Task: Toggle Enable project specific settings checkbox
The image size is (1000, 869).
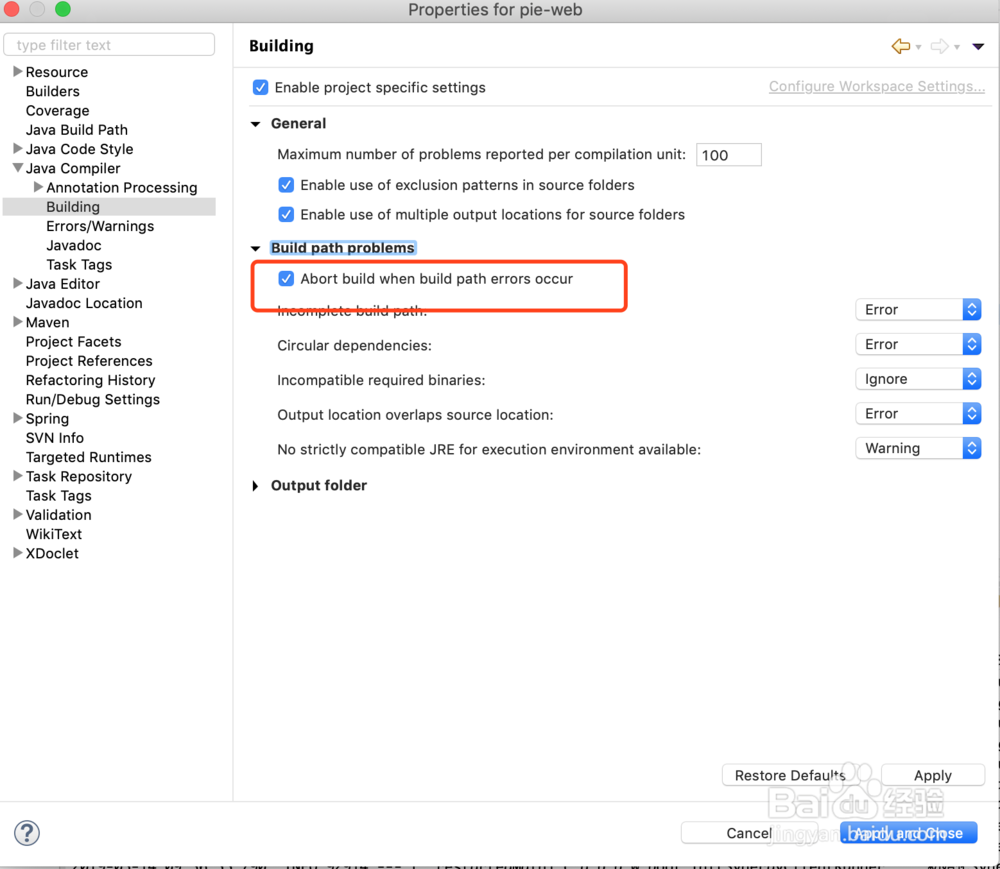Action: (x=261, y=87)
